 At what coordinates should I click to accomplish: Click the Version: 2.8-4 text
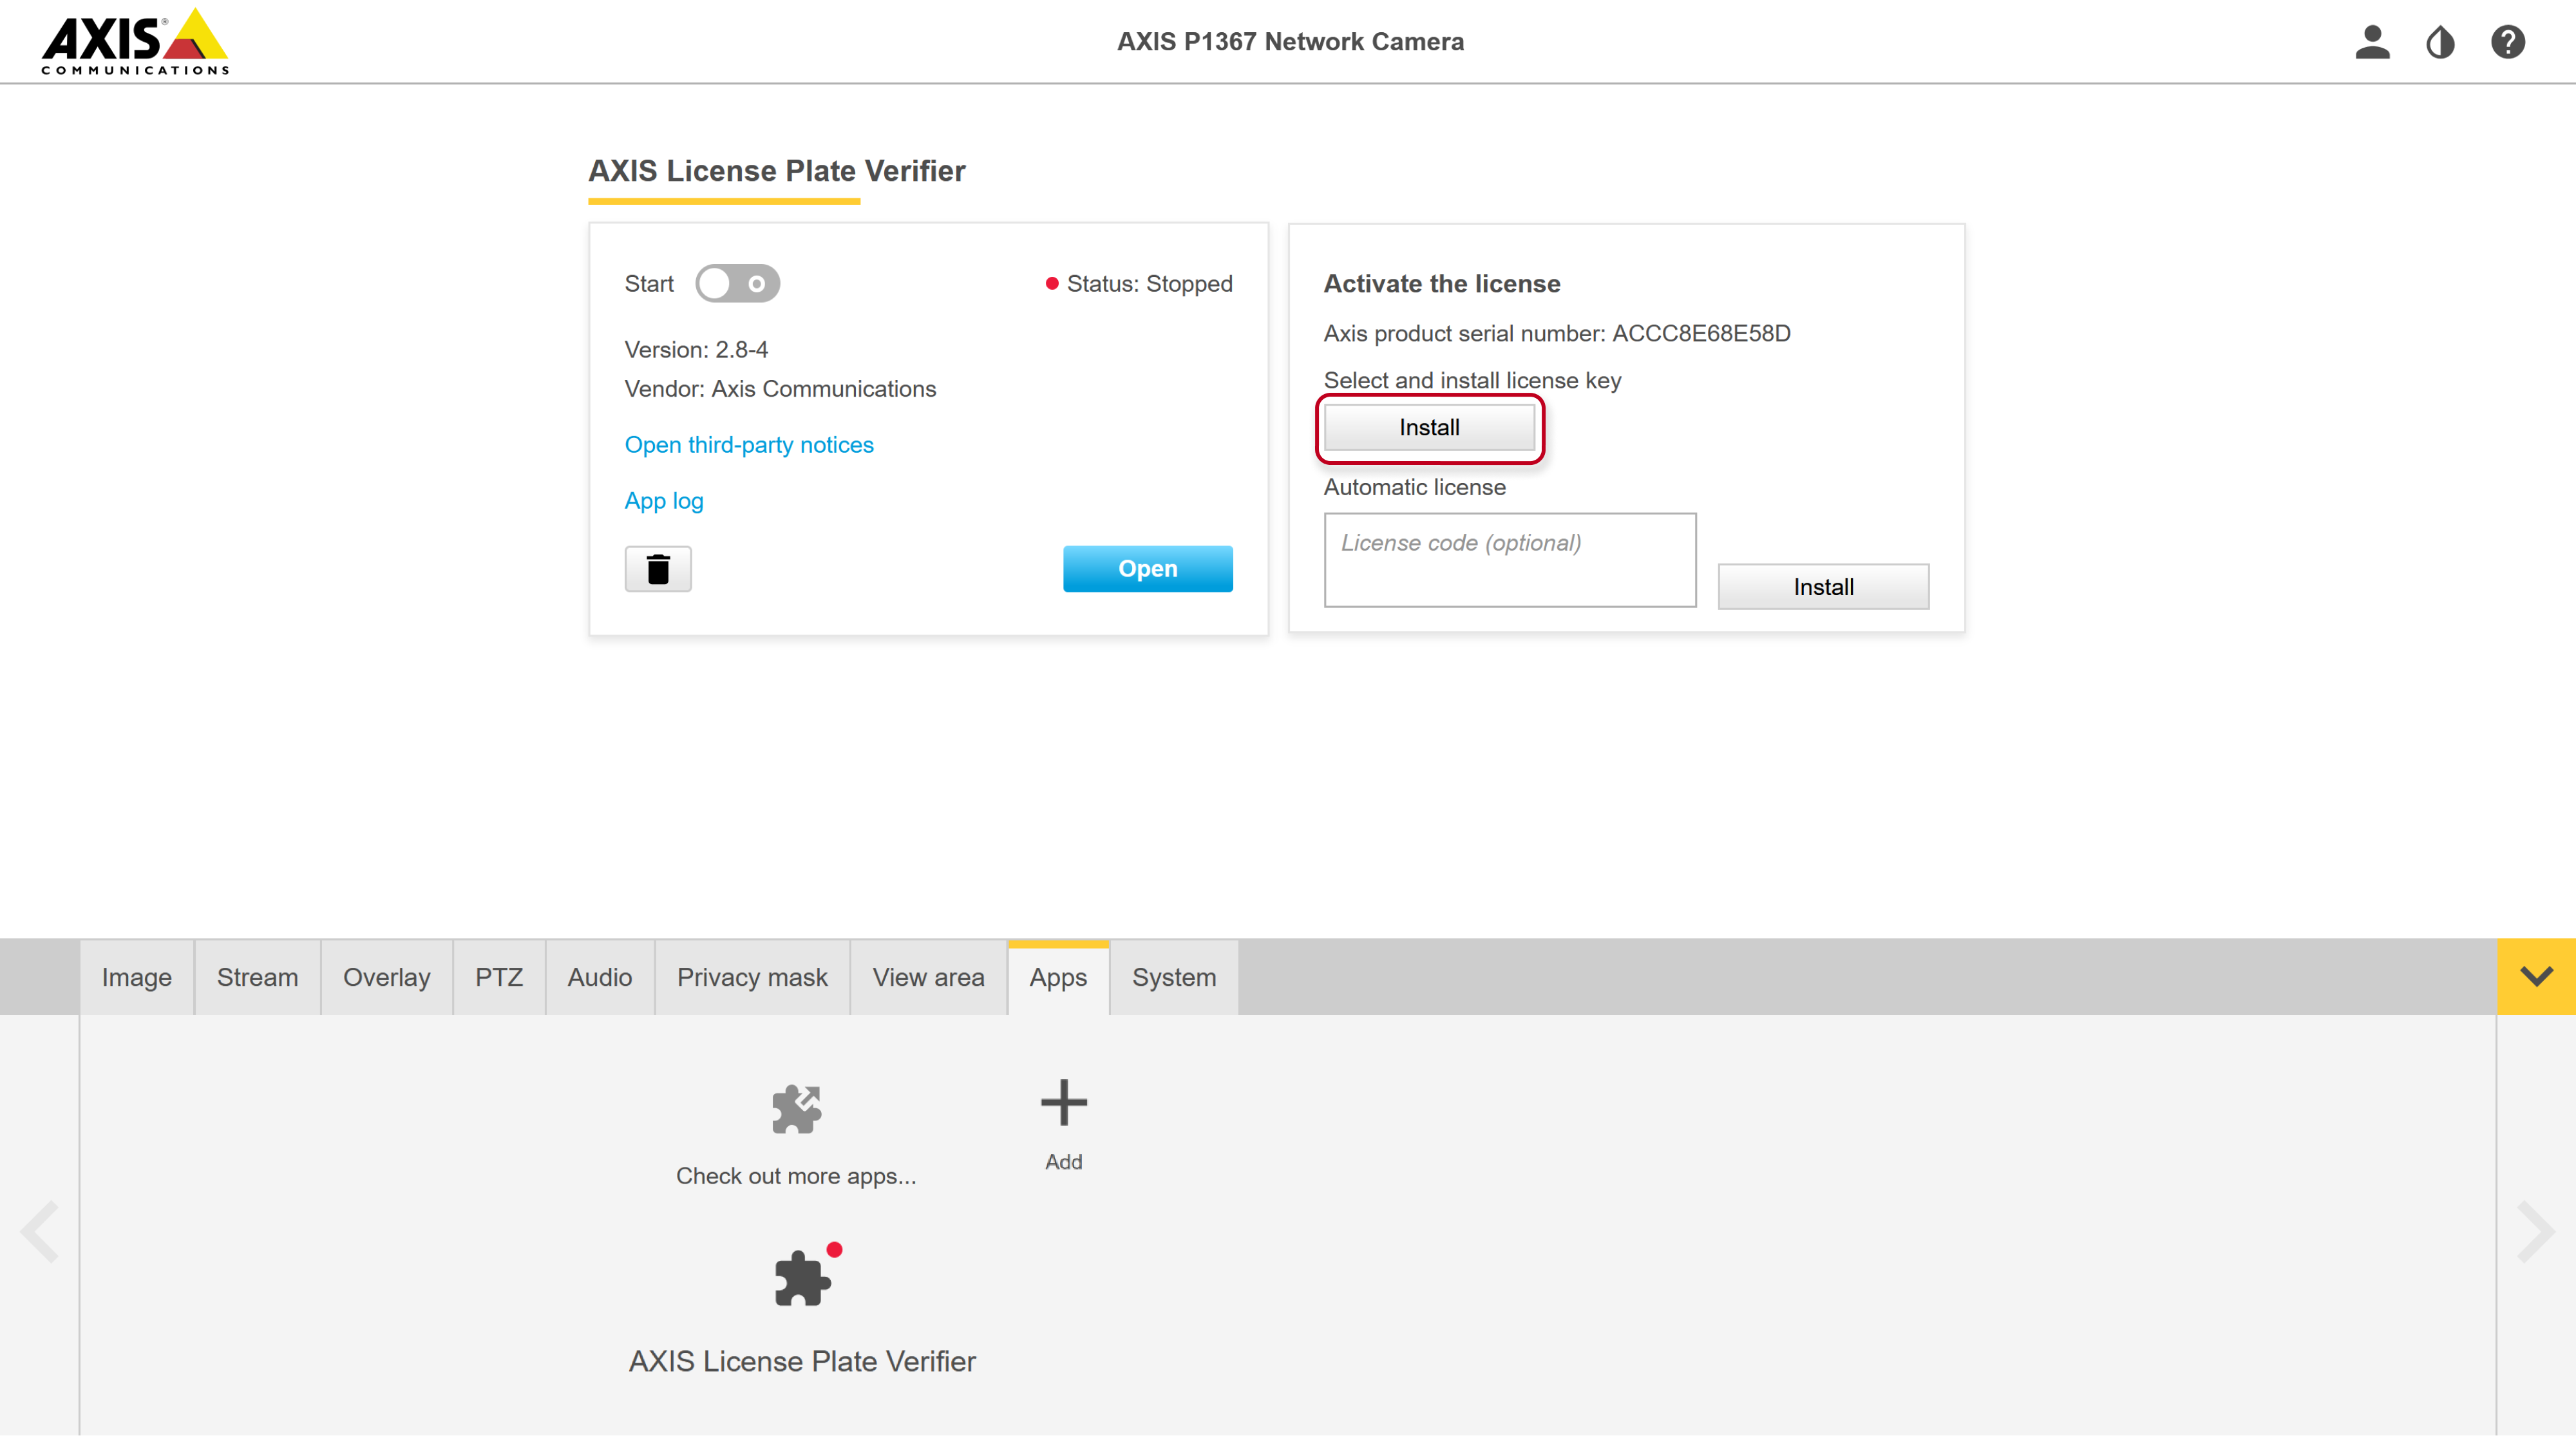[x=697, y=350]
